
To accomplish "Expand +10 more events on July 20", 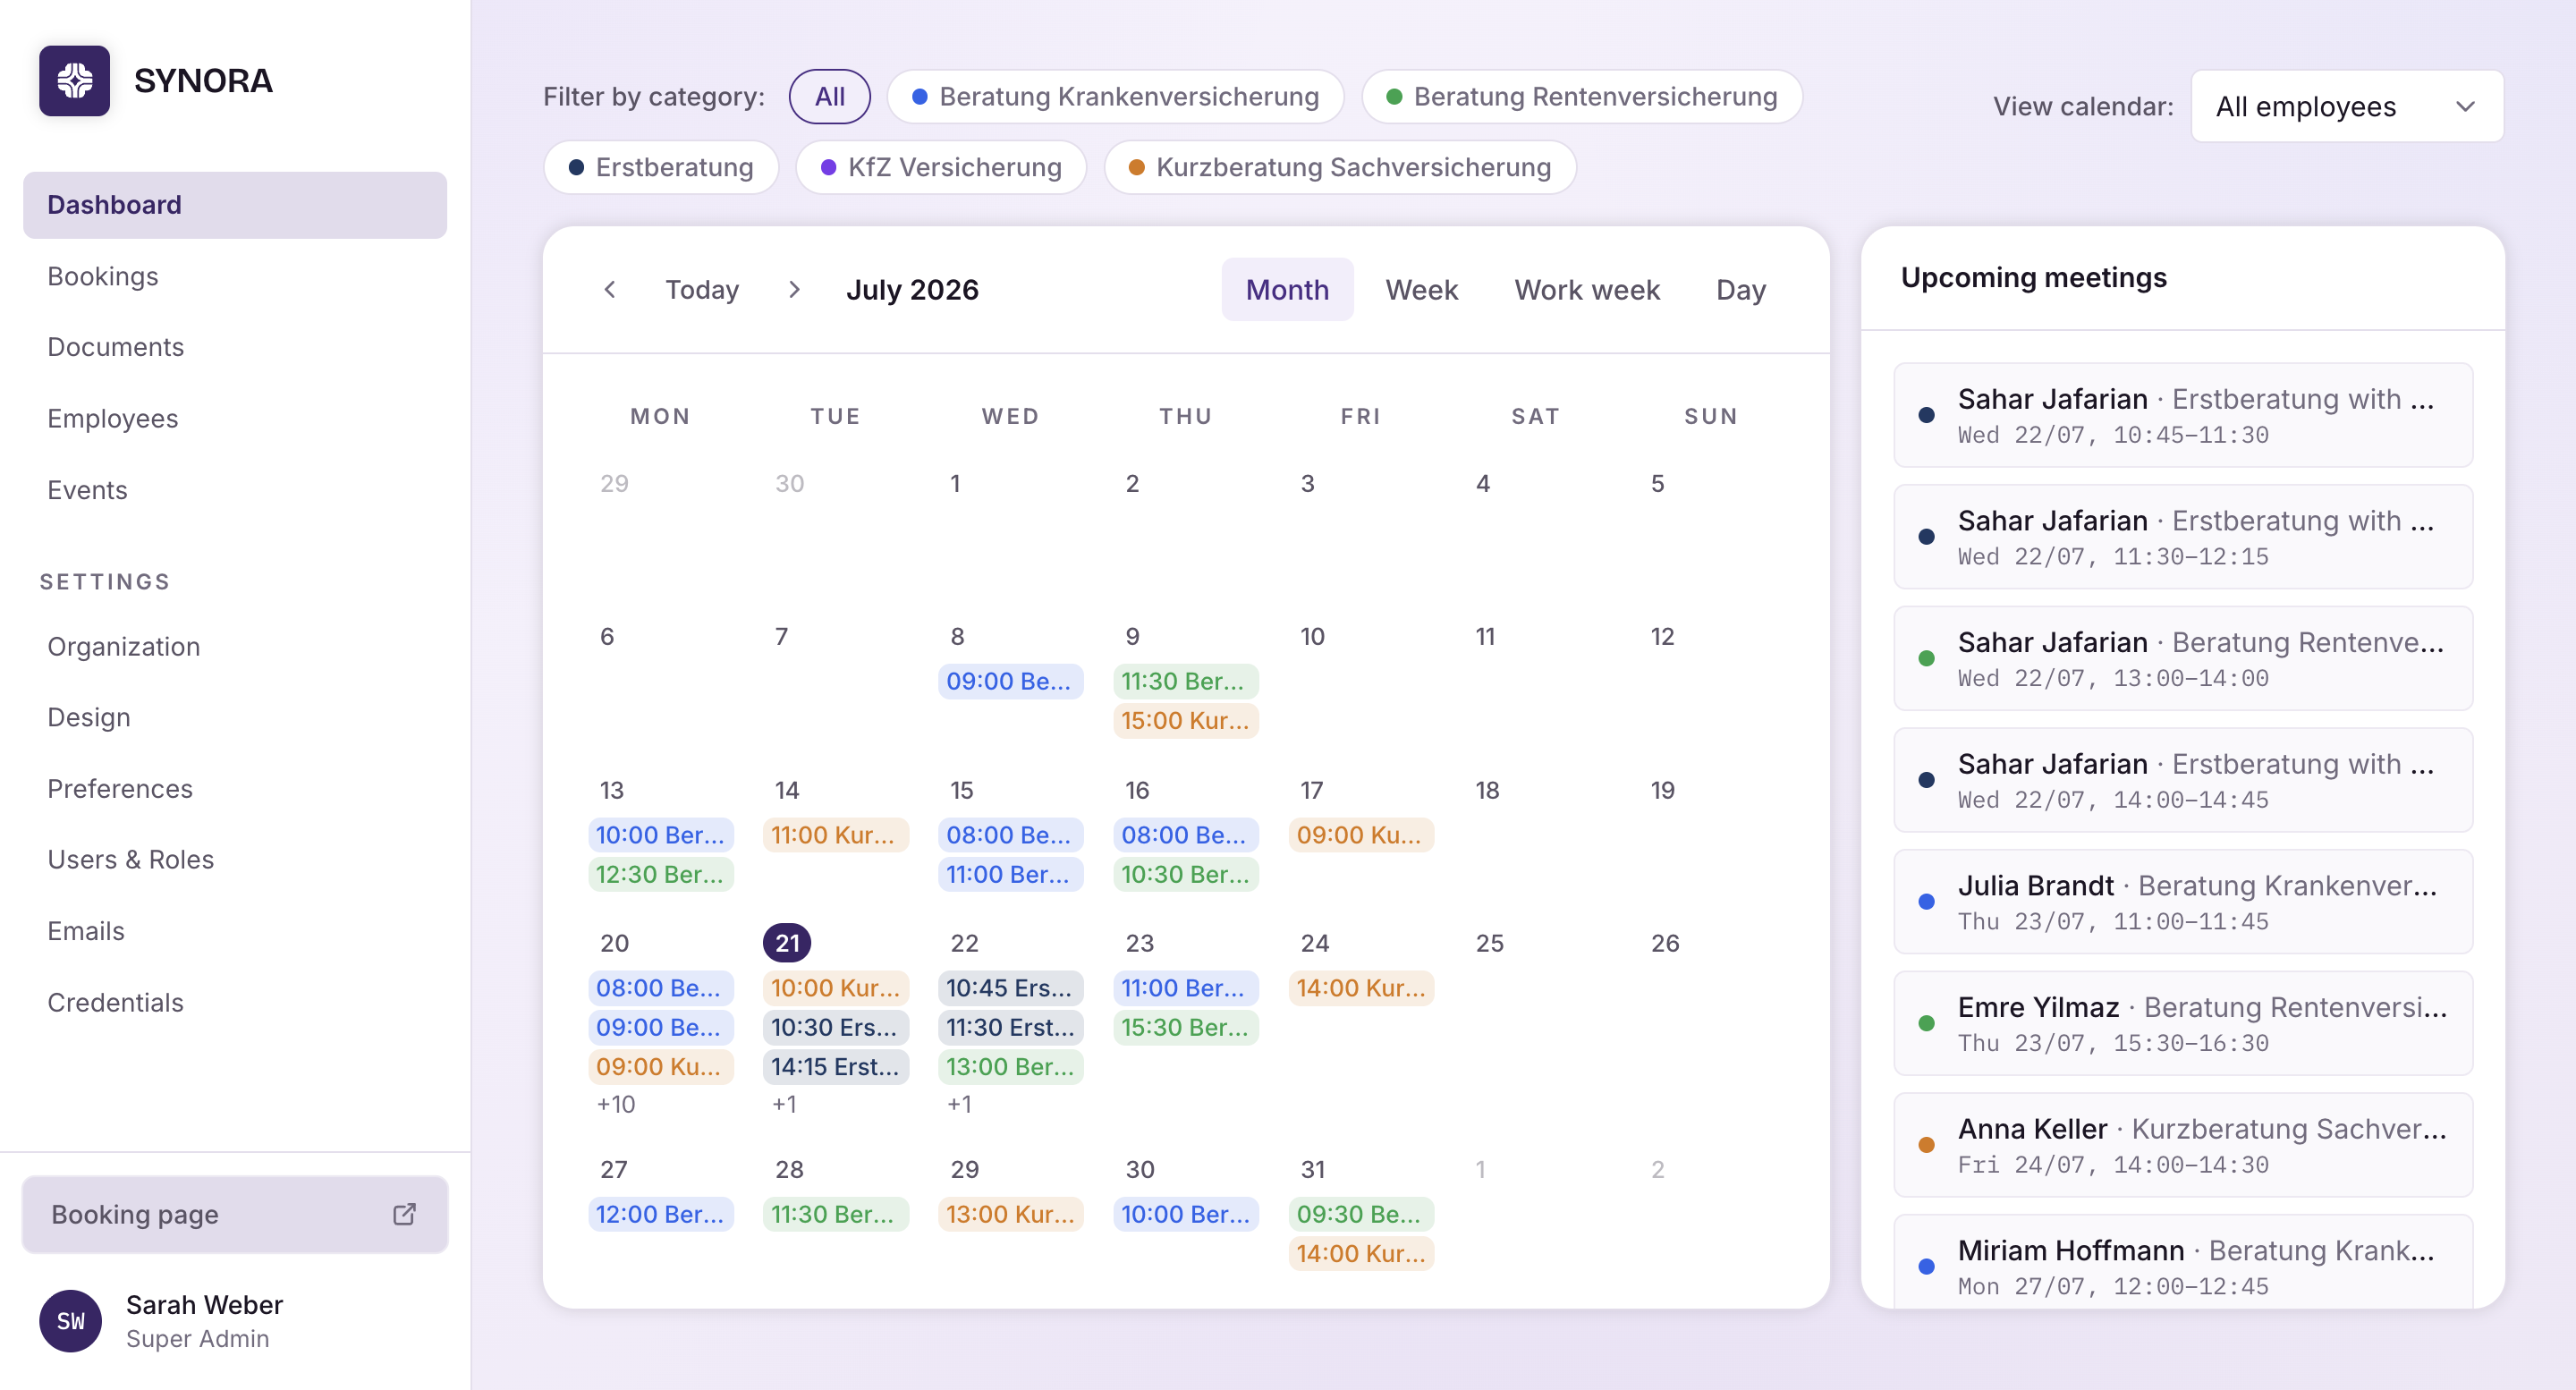I will coord(616,1104).
